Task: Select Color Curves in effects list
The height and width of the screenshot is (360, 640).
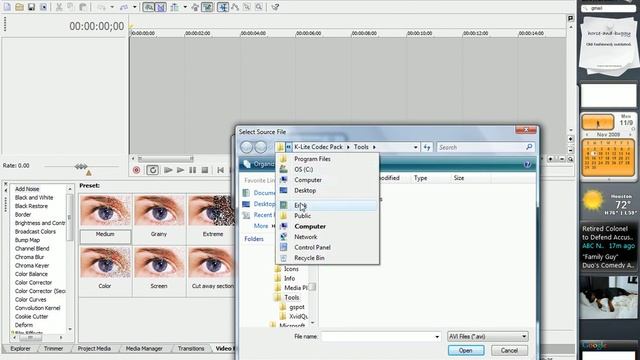Action: pyautogui.click(x=31, y=300)
